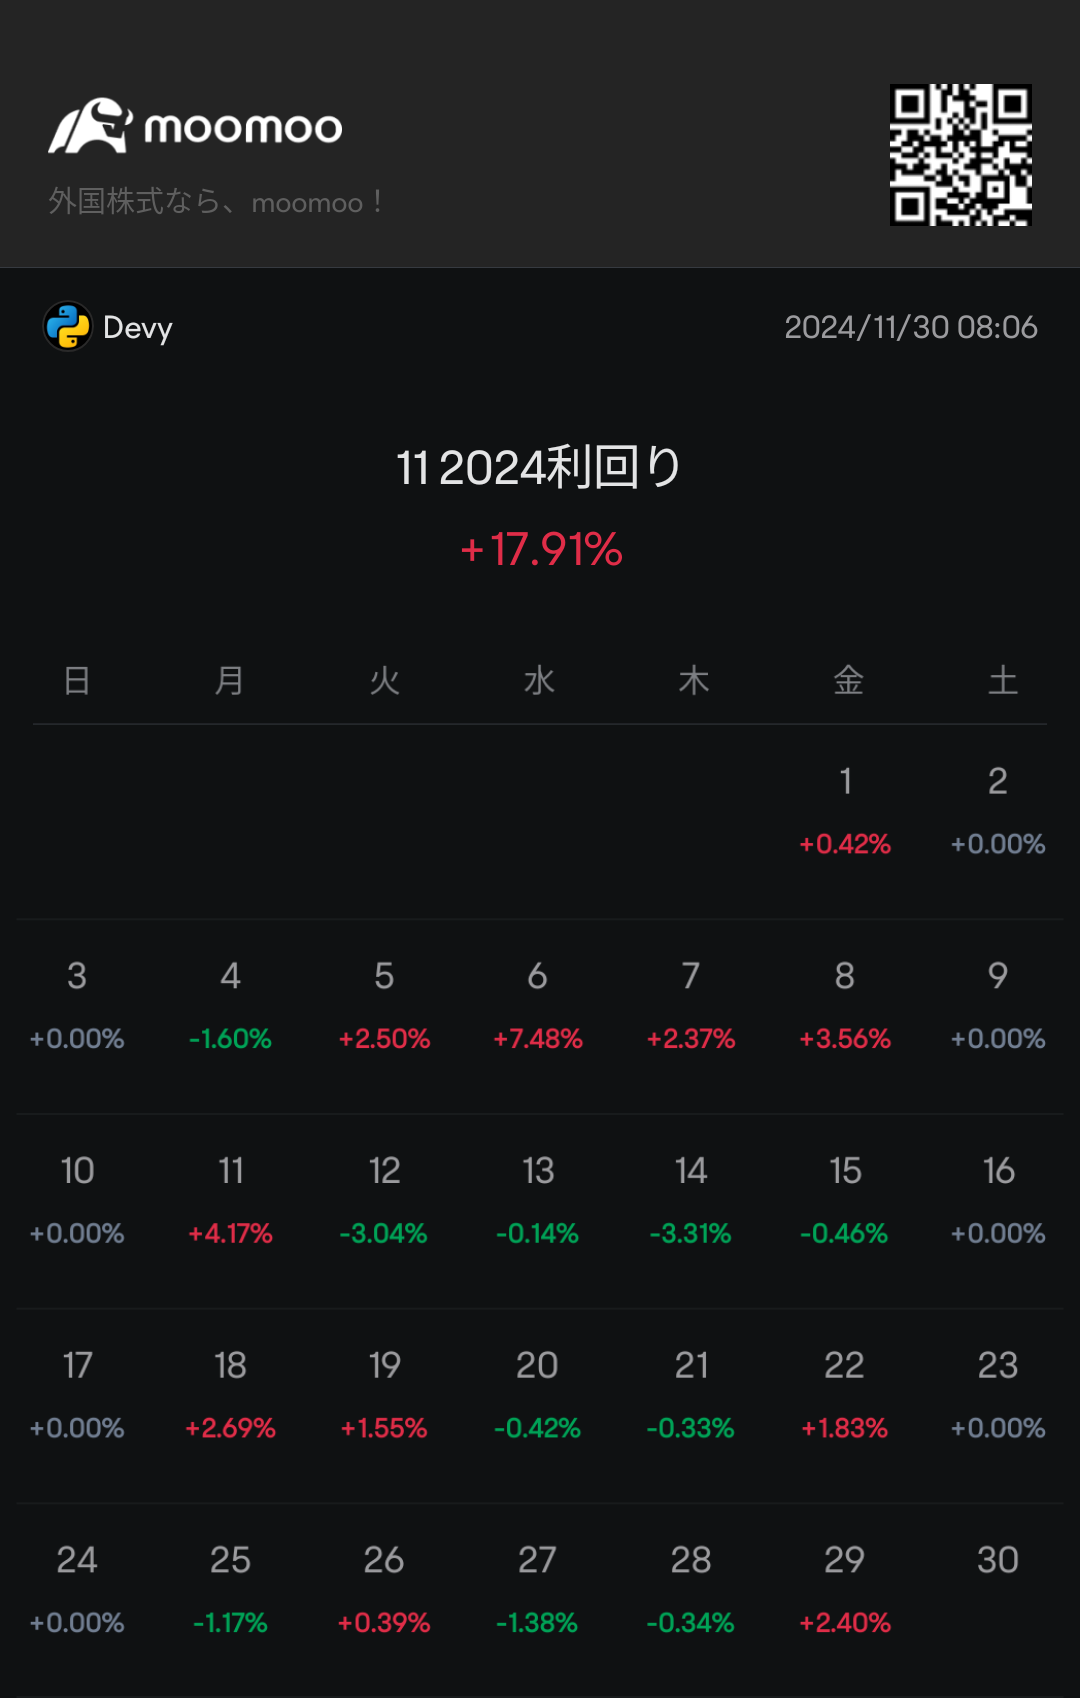Click Devy's Python avatar icon
The image size is (1080, 1698).
[x=68, y=327]
